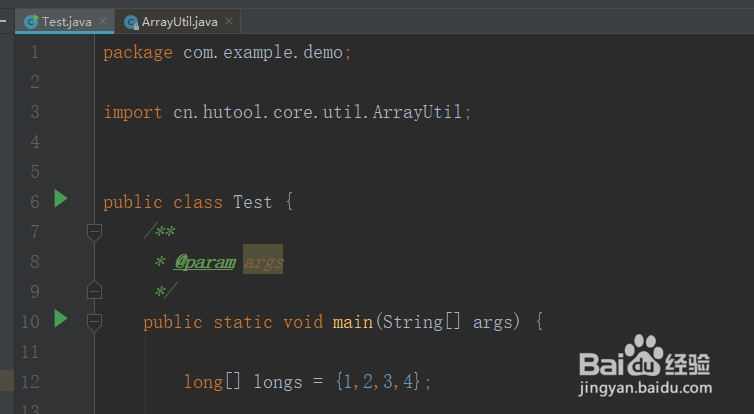Image resolution: width=754 pixels, height=414 pixels.
Task: Click the run icon beside class Test
Action: pos(60,199)
